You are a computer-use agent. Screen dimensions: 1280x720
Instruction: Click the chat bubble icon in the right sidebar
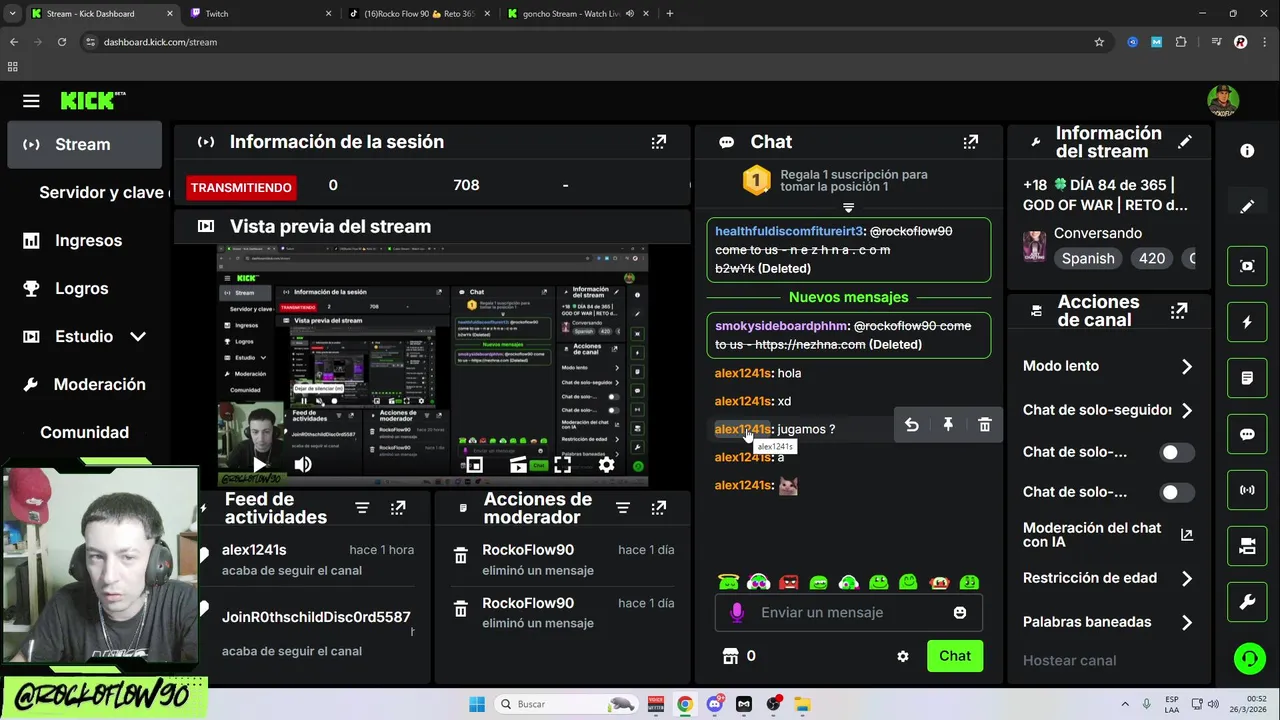(1247, 434)
